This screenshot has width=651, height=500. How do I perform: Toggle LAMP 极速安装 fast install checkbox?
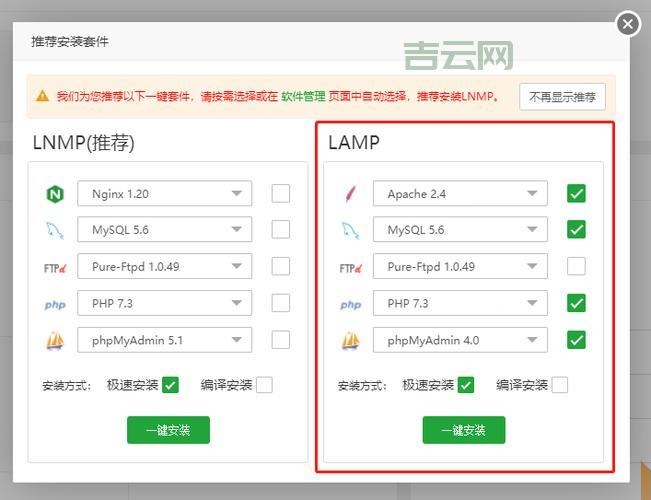466,385
